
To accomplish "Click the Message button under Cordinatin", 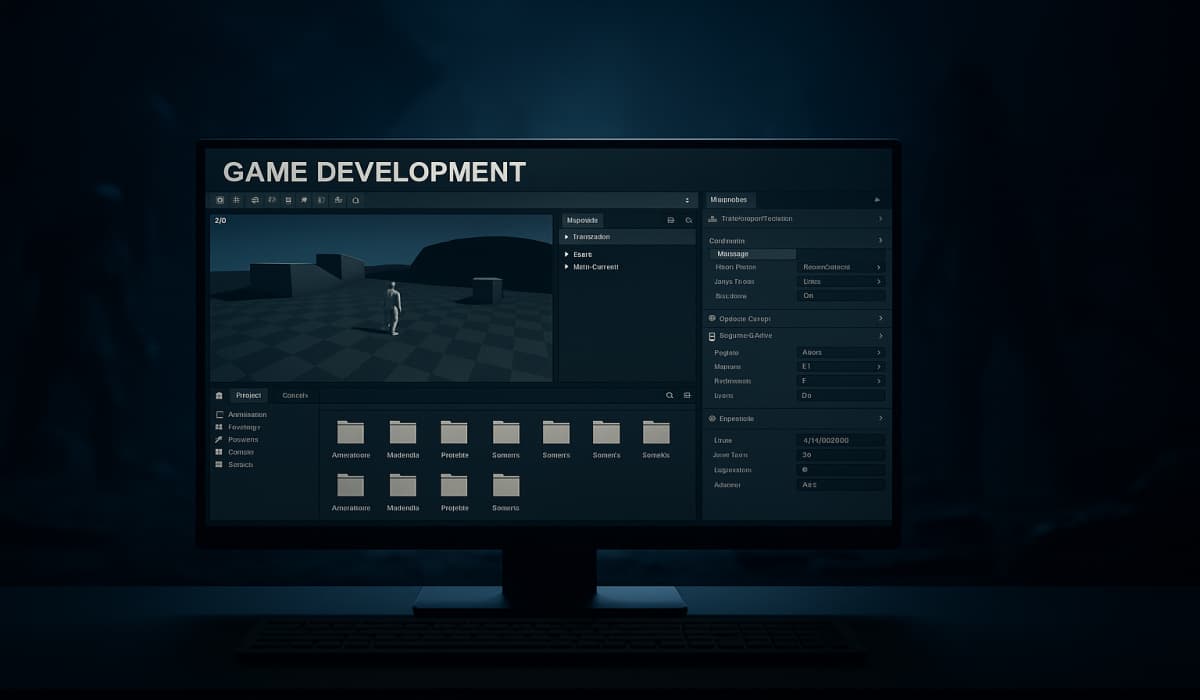I will (x=752, y=254).
